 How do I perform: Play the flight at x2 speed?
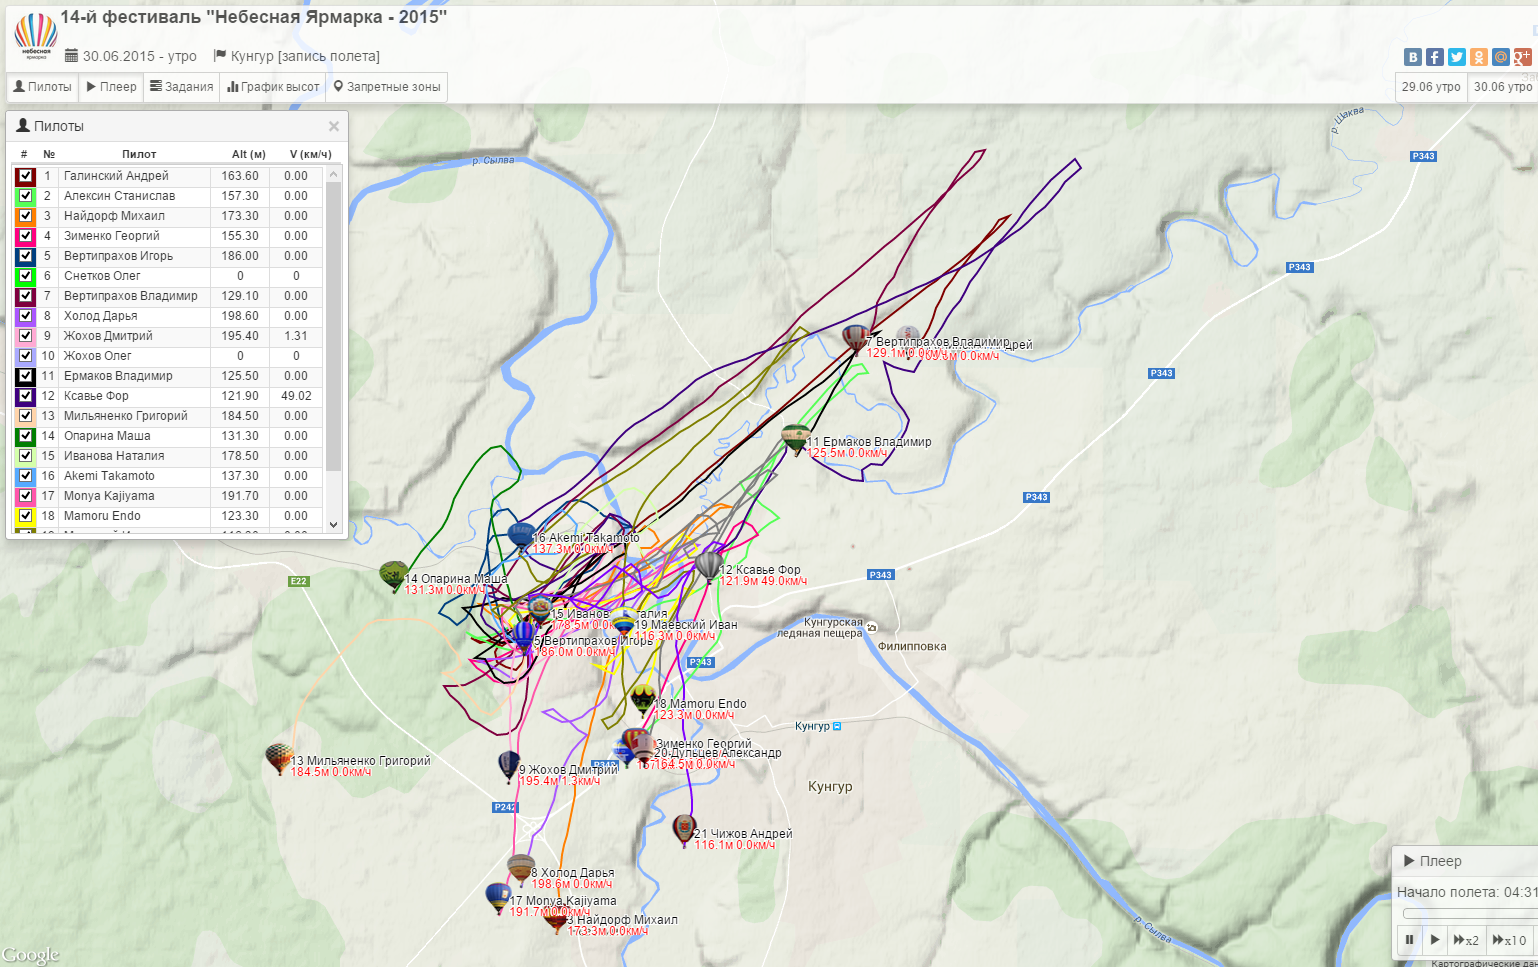1465,940
